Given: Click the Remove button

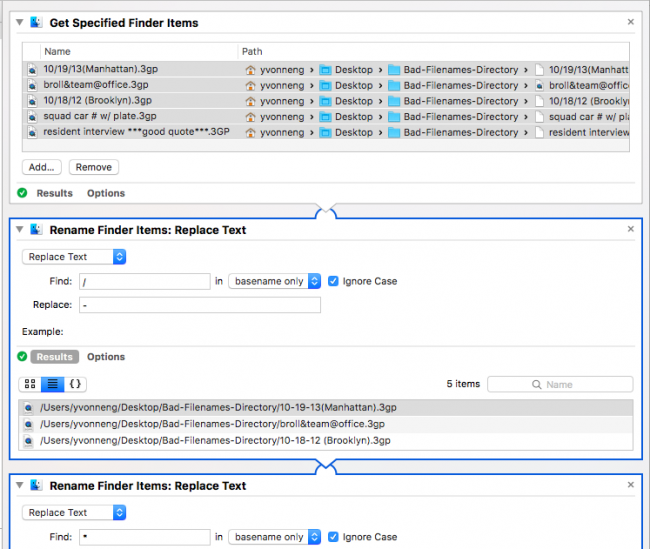Looking at the screenshot, I should pos(94,167).
